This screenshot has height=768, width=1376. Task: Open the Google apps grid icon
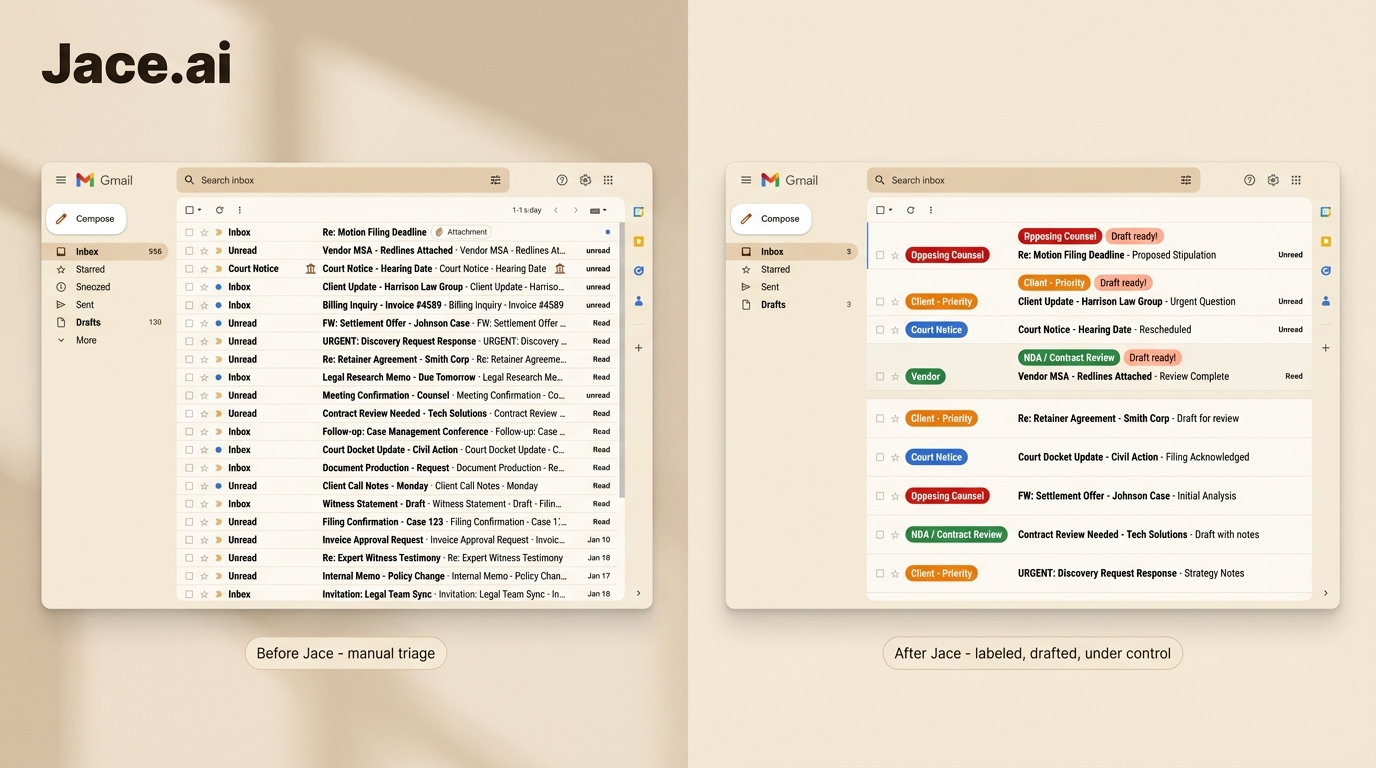point(608,180)
